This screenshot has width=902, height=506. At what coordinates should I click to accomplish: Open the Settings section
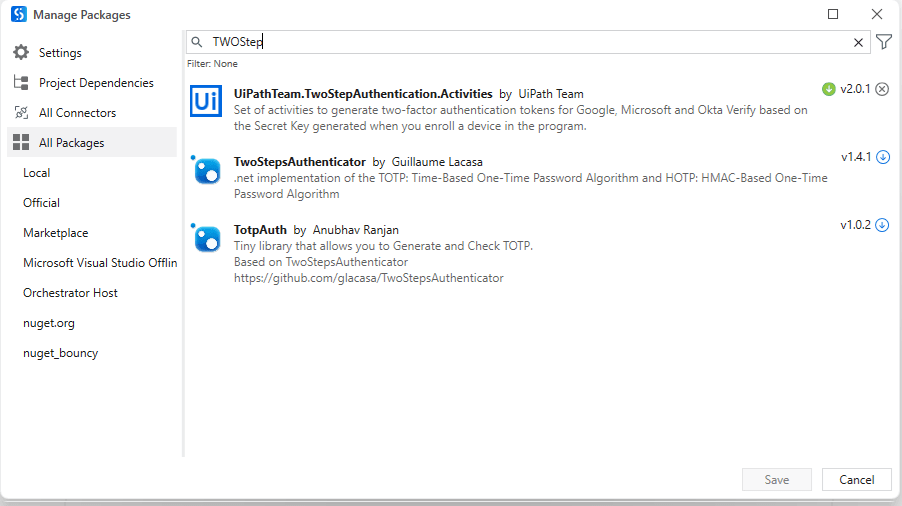point(60,53)
